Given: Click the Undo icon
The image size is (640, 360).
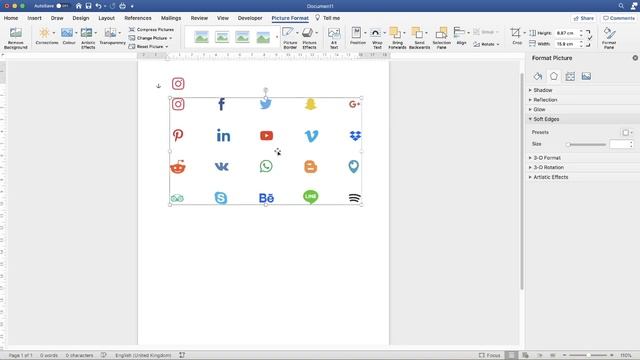Looking at the screenshot, I should point(98,6).
